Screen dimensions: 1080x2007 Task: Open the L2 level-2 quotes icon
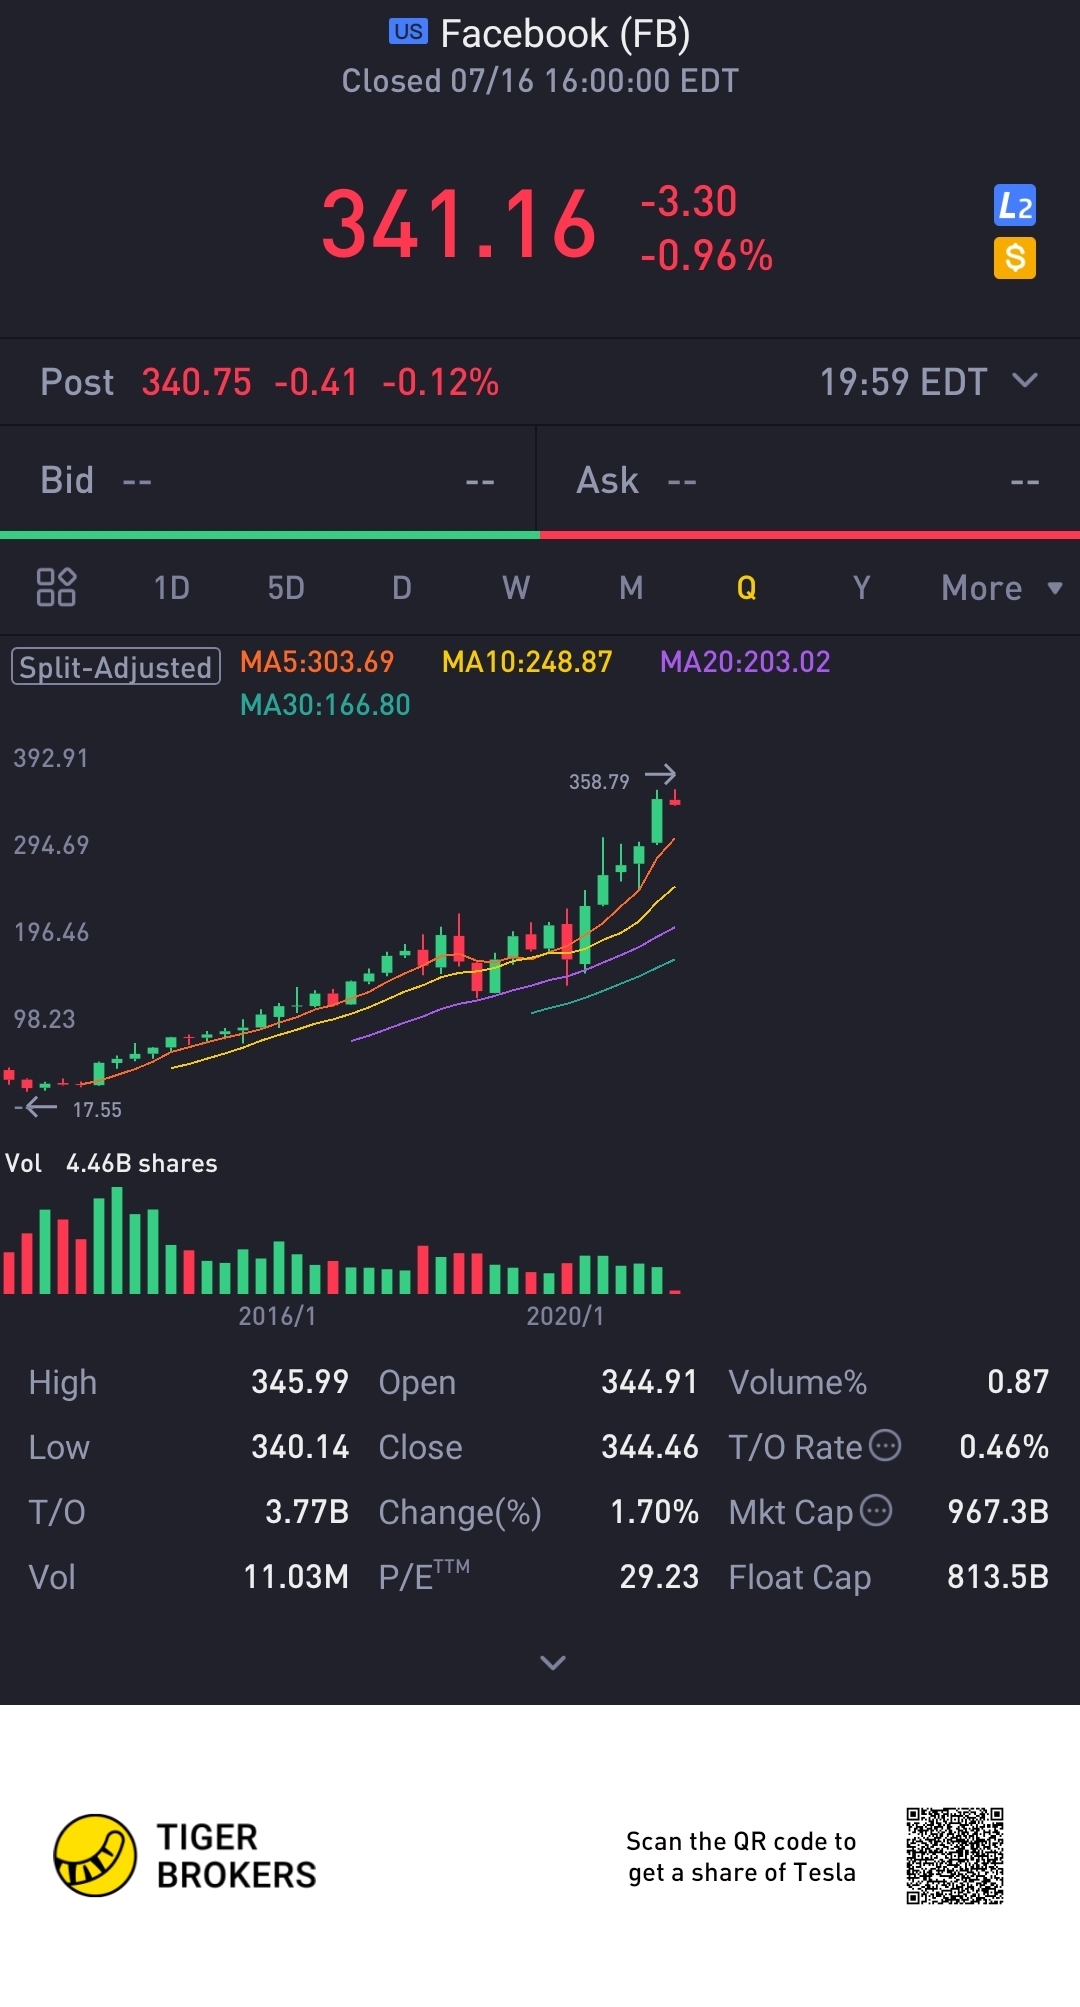1014,206
